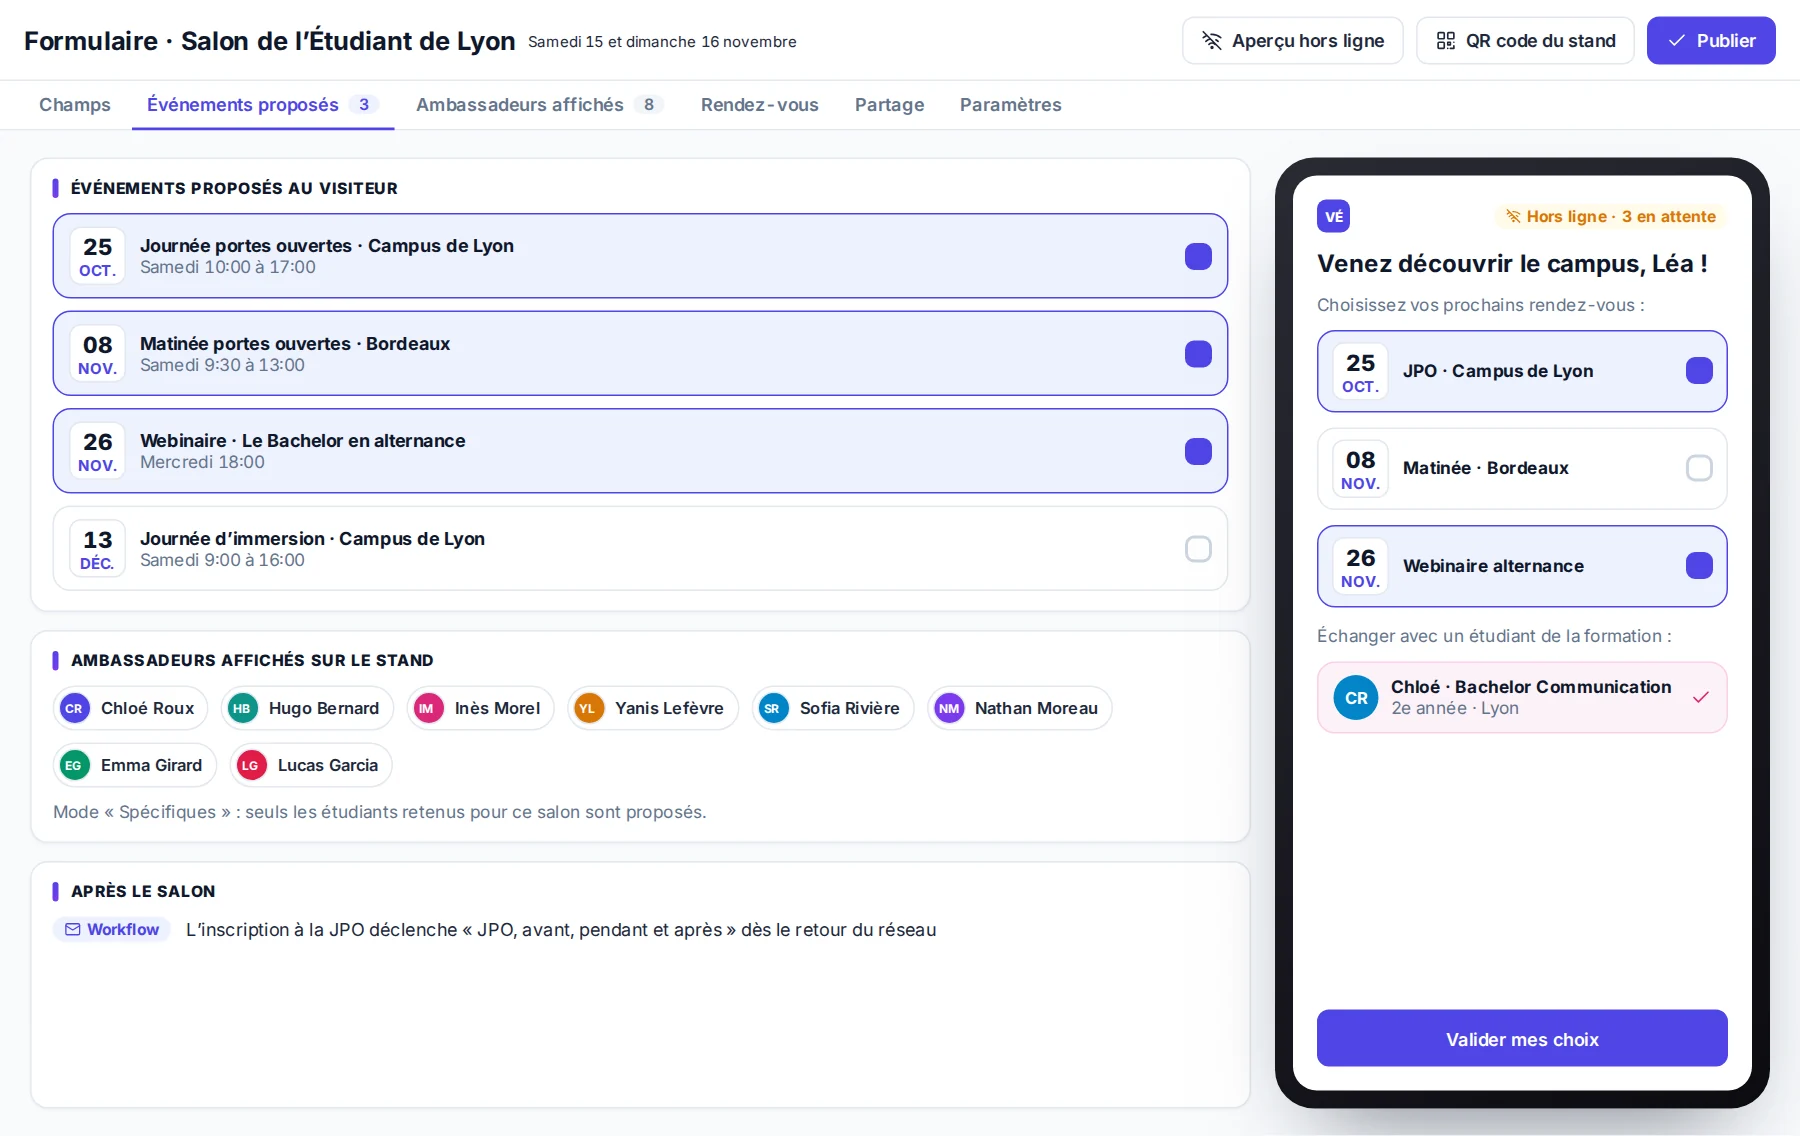Click "Journée d'immersion · Campus de Lyon" title
The height and width of the screenshot is (1136, 1800).
(x=312, y=538)
